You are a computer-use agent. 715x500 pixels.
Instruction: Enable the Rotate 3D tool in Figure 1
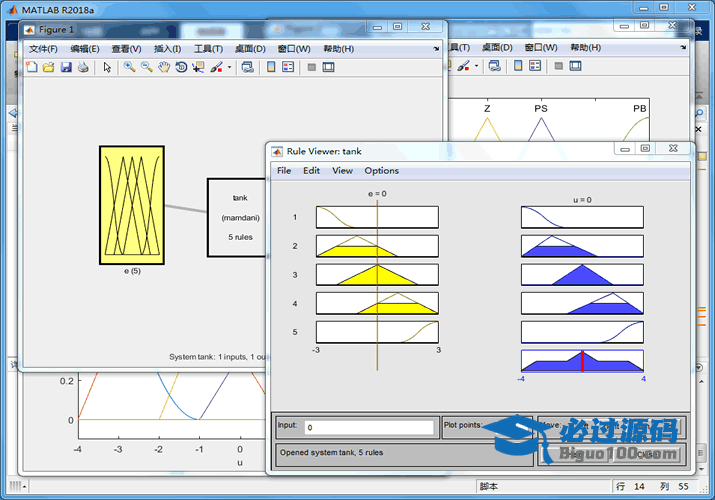click(181, 67)
